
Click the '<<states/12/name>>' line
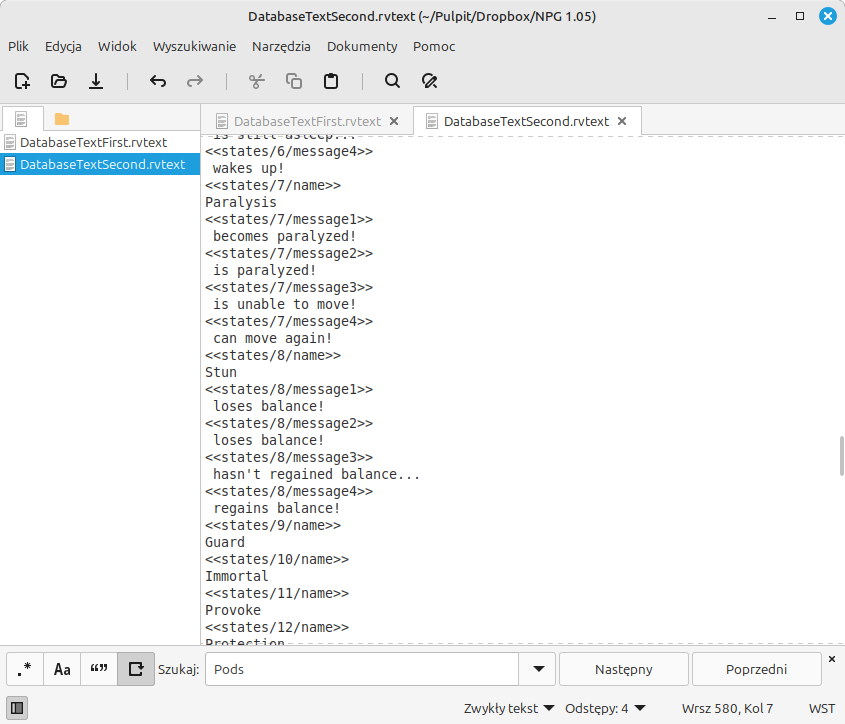pos(277,628)
